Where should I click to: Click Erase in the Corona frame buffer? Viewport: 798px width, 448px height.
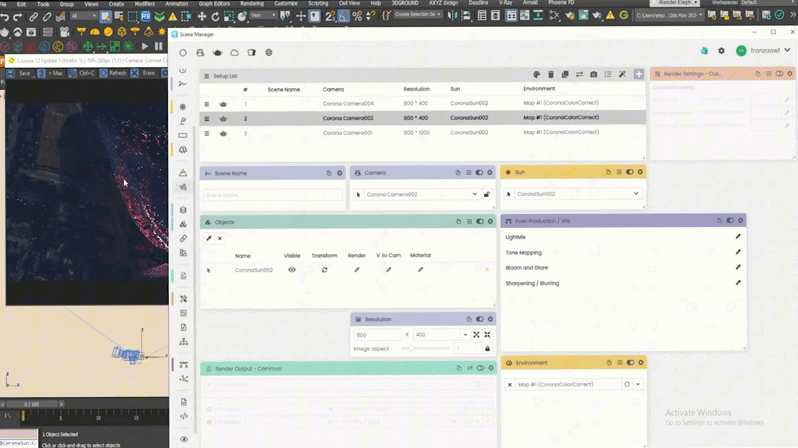[143, 73]
